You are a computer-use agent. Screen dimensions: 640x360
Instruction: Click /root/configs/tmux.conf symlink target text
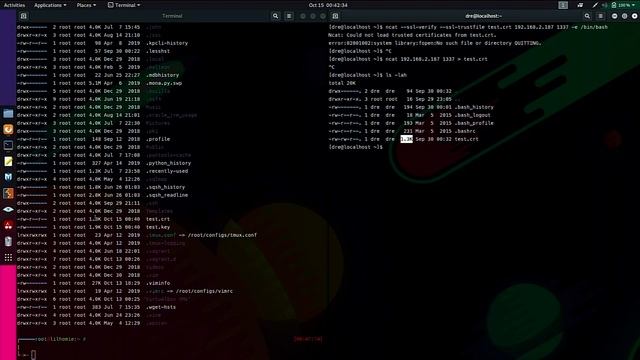(222, 235)
